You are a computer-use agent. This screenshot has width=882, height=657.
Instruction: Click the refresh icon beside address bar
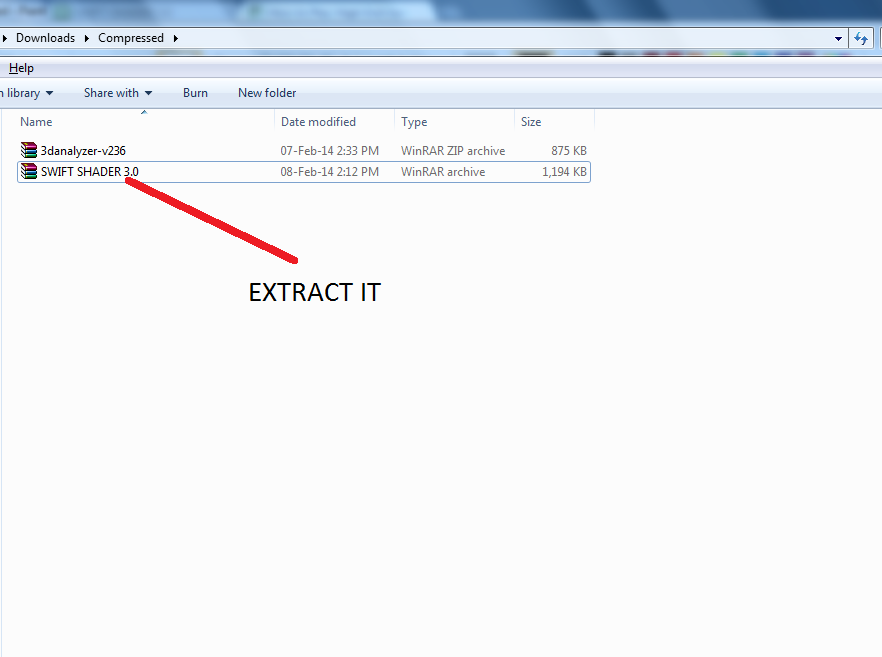pyautogui.click(x=861, y=38)
